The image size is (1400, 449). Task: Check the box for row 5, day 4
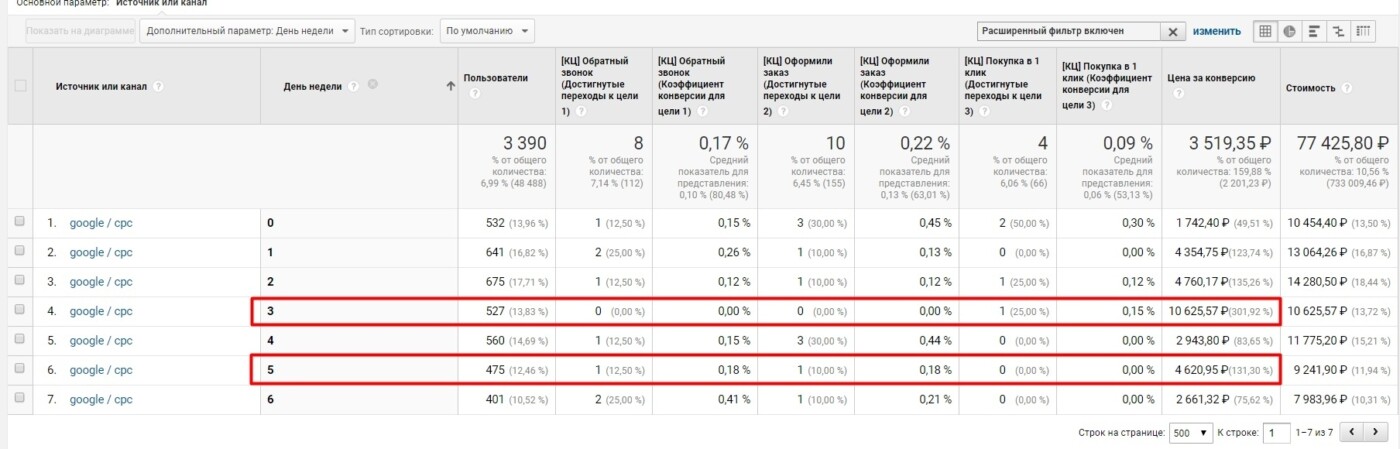pos(19,340)
